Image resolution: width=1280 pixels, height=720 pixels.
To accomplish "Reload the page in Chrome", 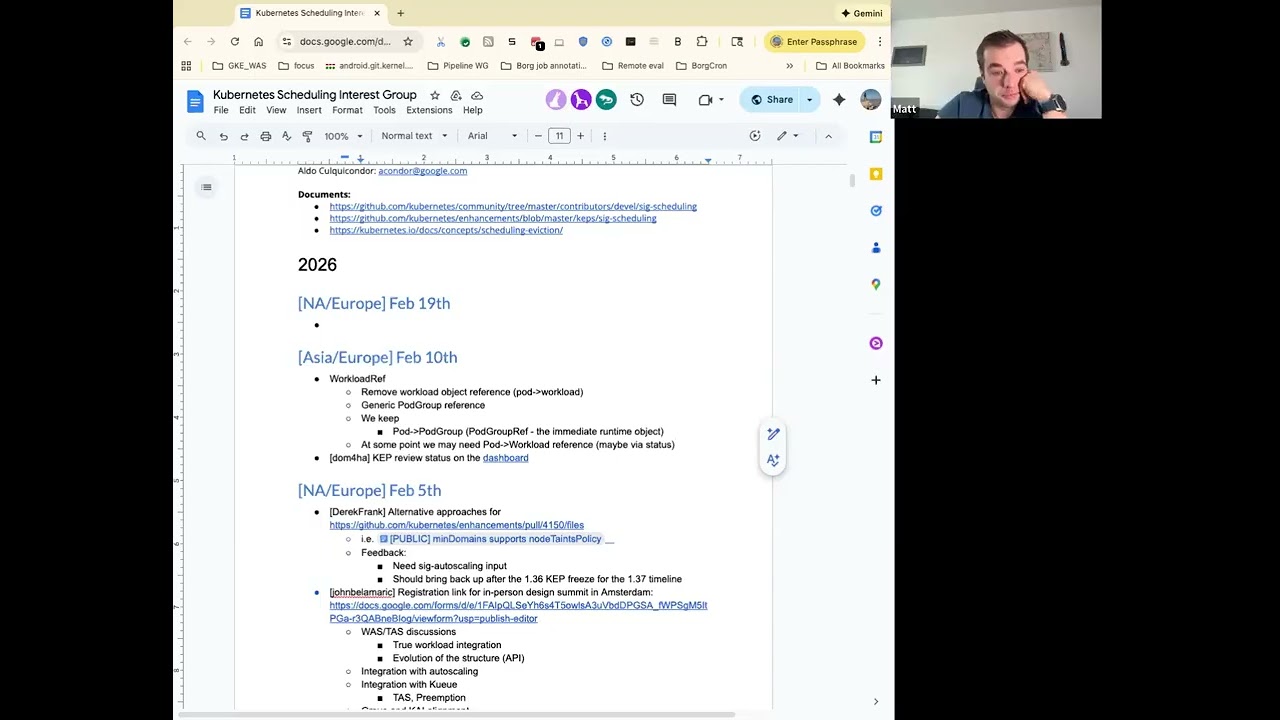I will [x=235, y=41].
